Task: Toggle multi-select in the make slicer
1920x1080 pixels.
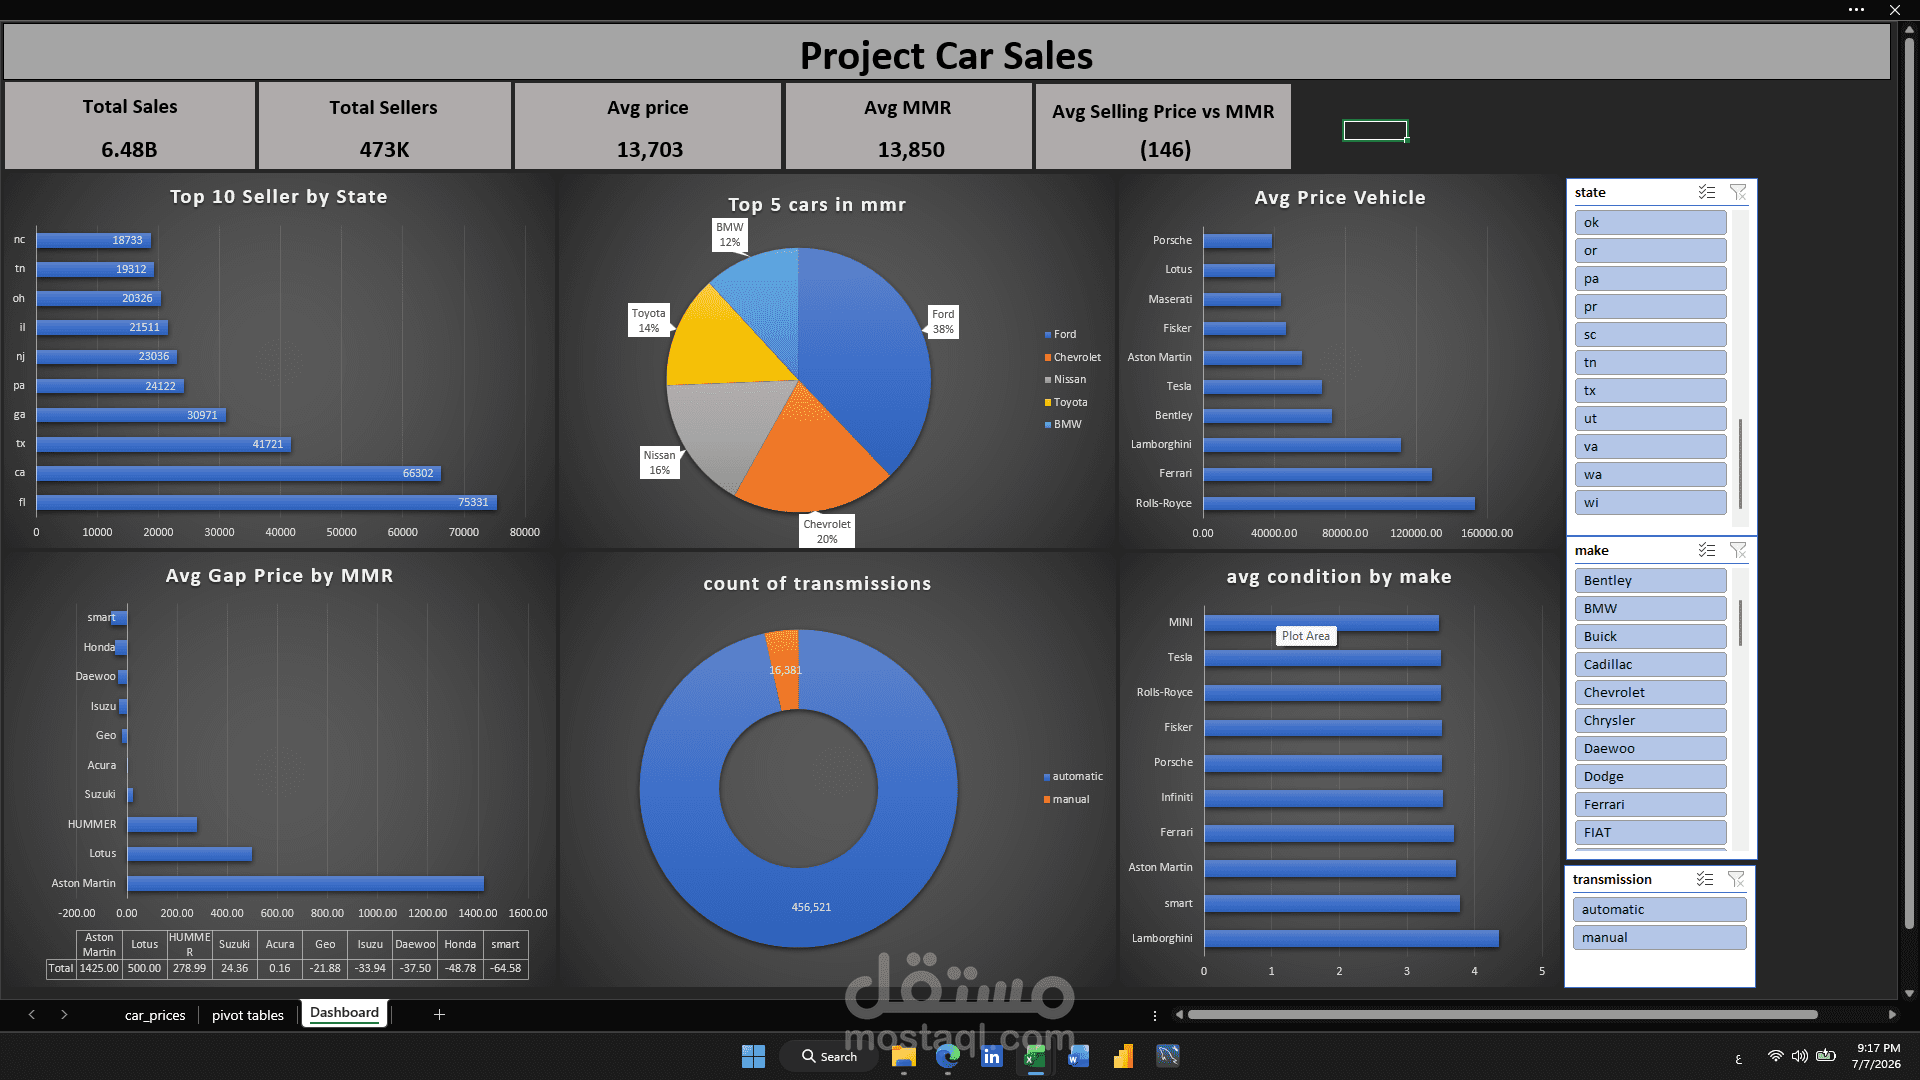Action: [1707, 550]
